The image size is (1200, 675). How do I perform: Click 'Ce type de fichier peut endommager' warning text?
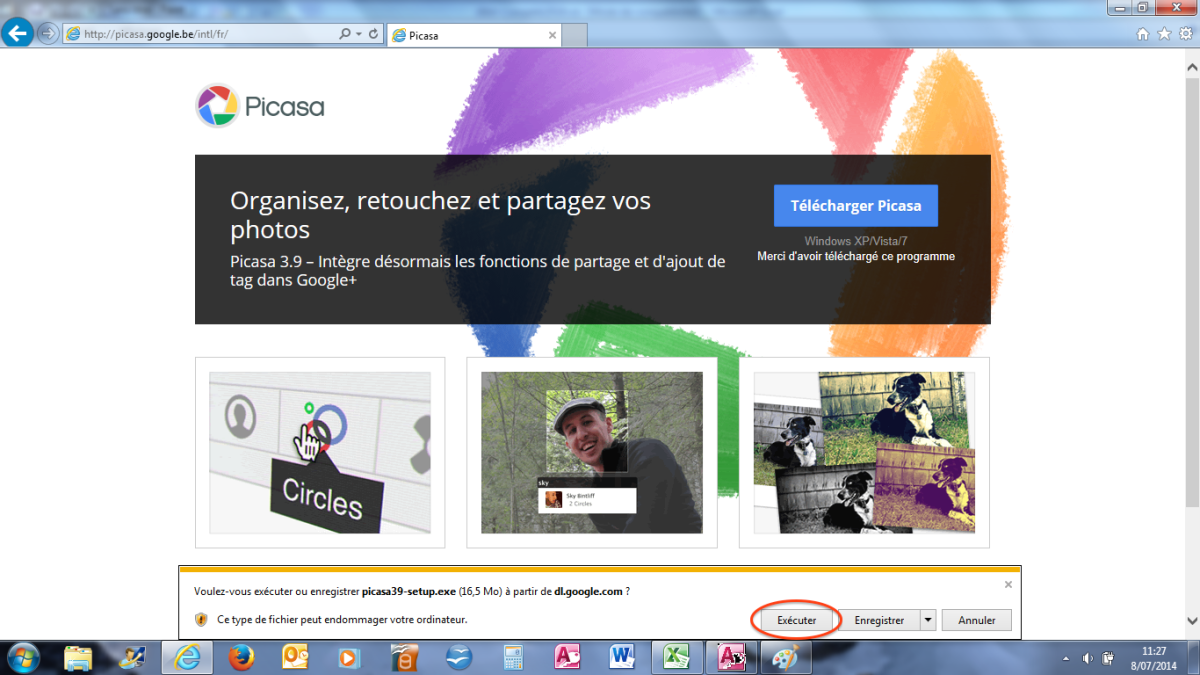342,620
